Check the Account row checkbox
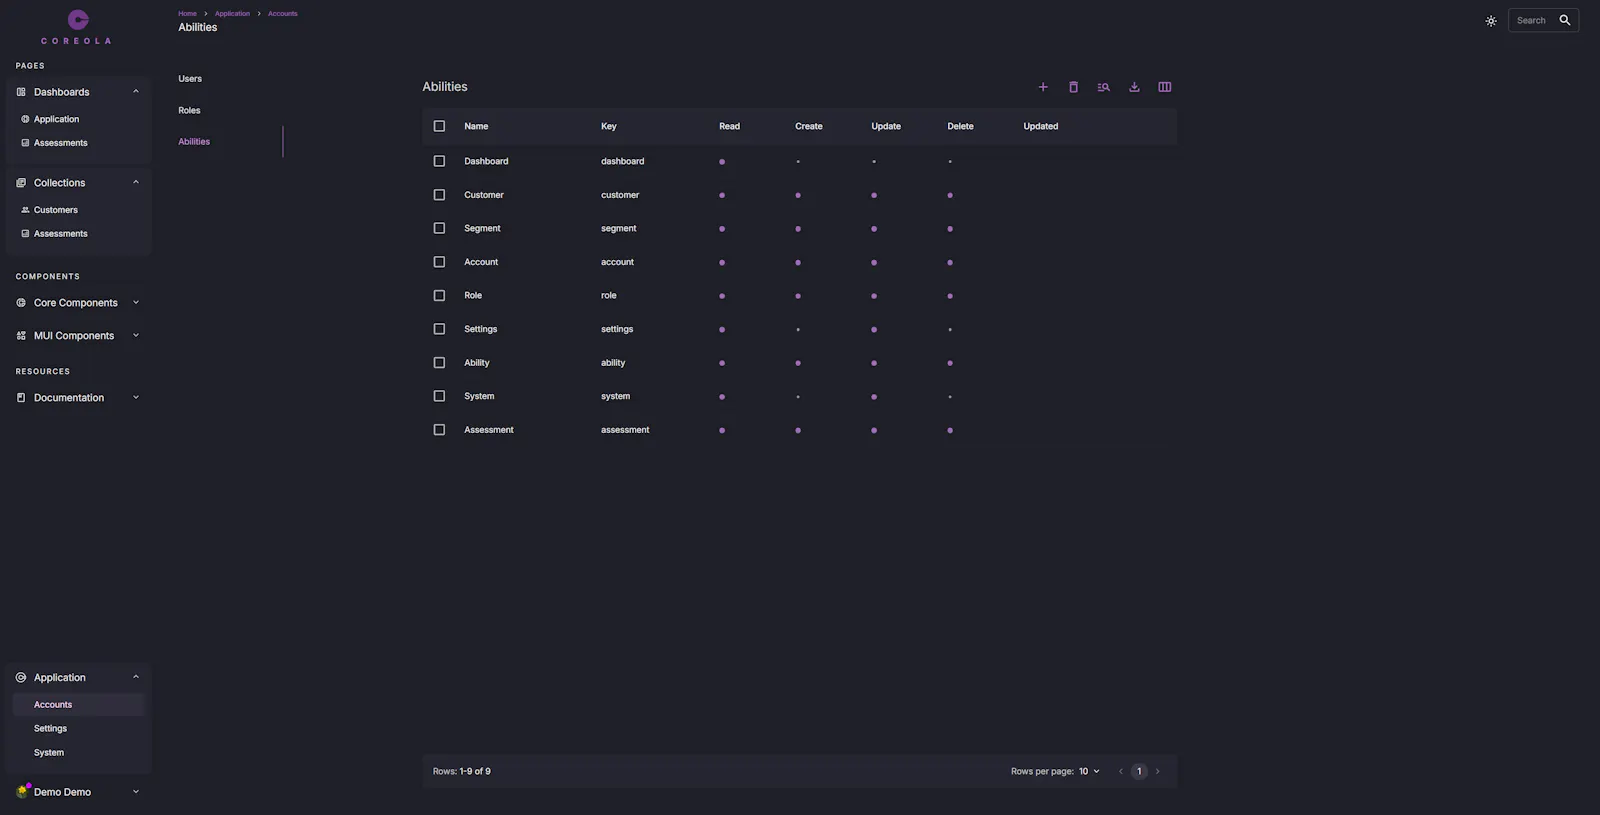 (x=439, y=262)
